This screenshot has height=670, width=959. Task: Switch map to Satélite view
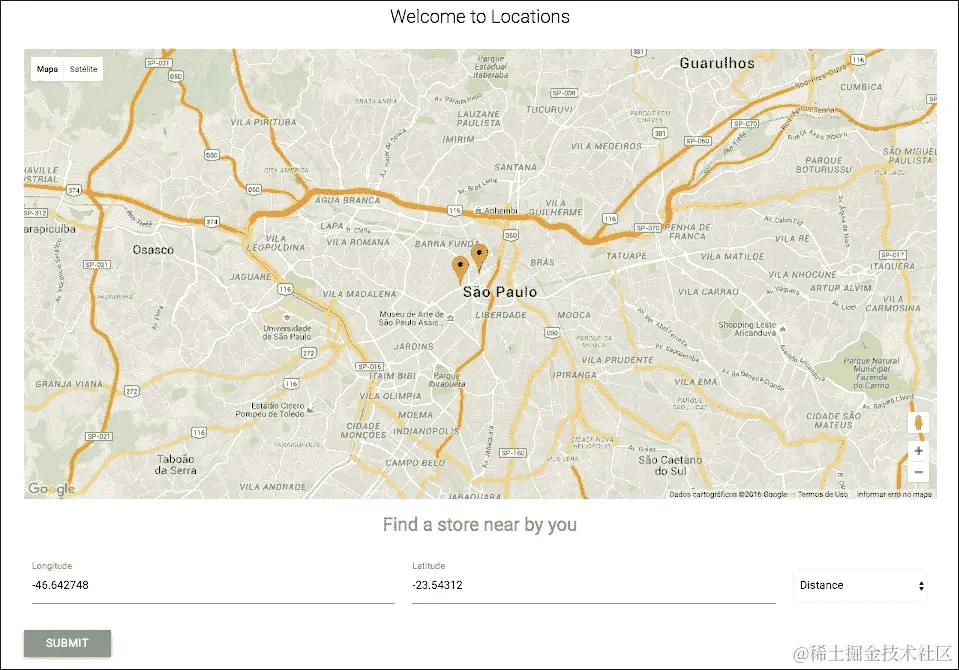coord(83,69)
